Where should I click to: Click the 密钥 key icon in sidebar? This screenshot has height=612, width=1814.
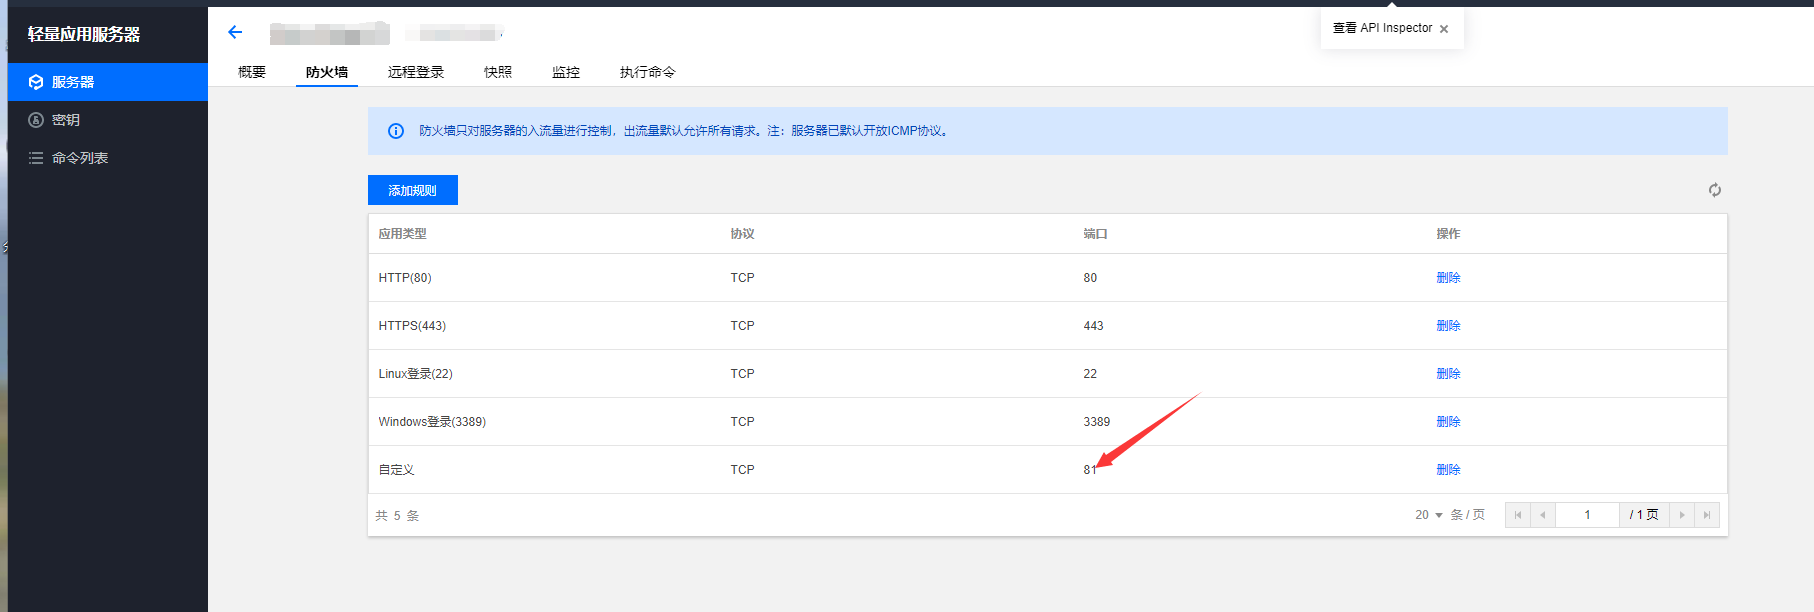(x=36, y=120)
